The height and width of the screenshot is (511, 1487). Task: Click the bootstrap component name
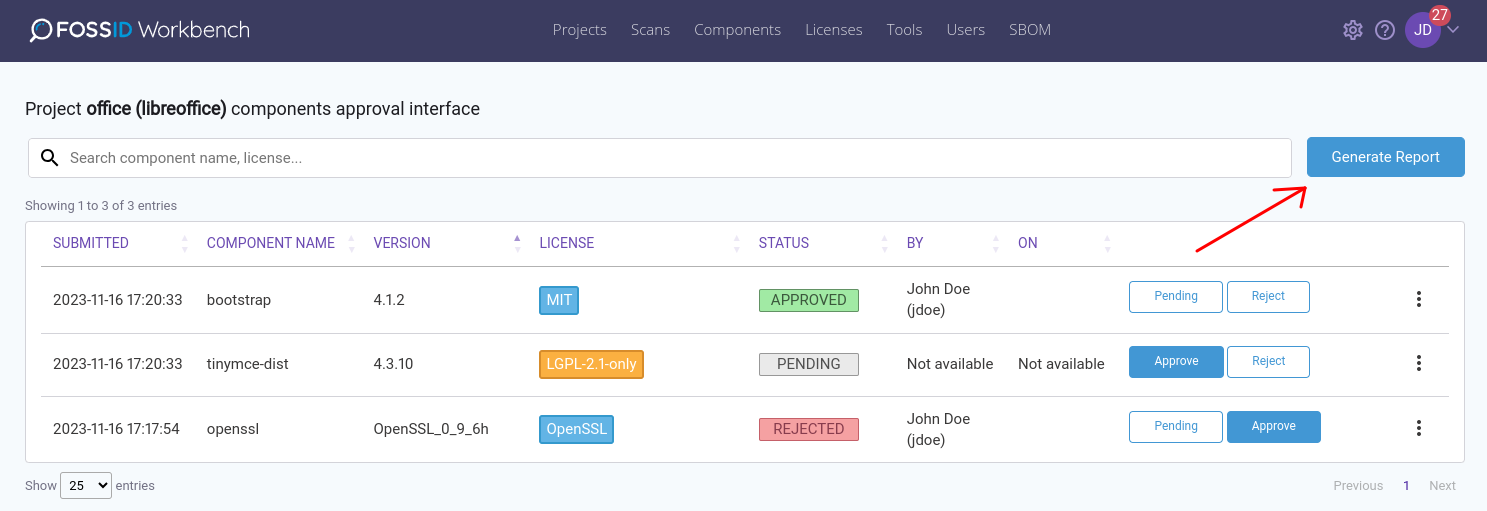tap(239, 300)
